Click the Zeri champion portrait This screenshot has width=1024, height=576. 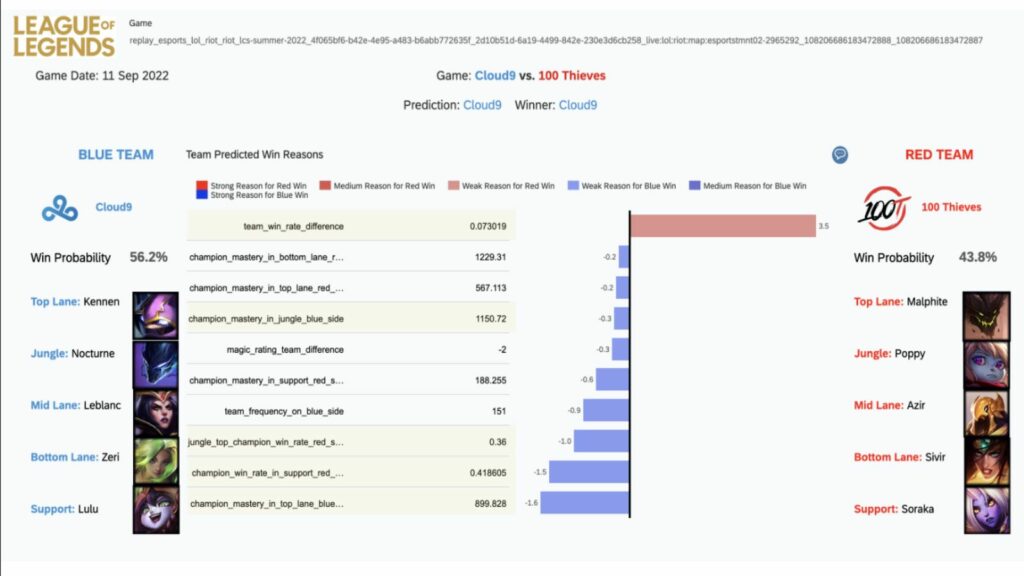click(x=155, y=461)
